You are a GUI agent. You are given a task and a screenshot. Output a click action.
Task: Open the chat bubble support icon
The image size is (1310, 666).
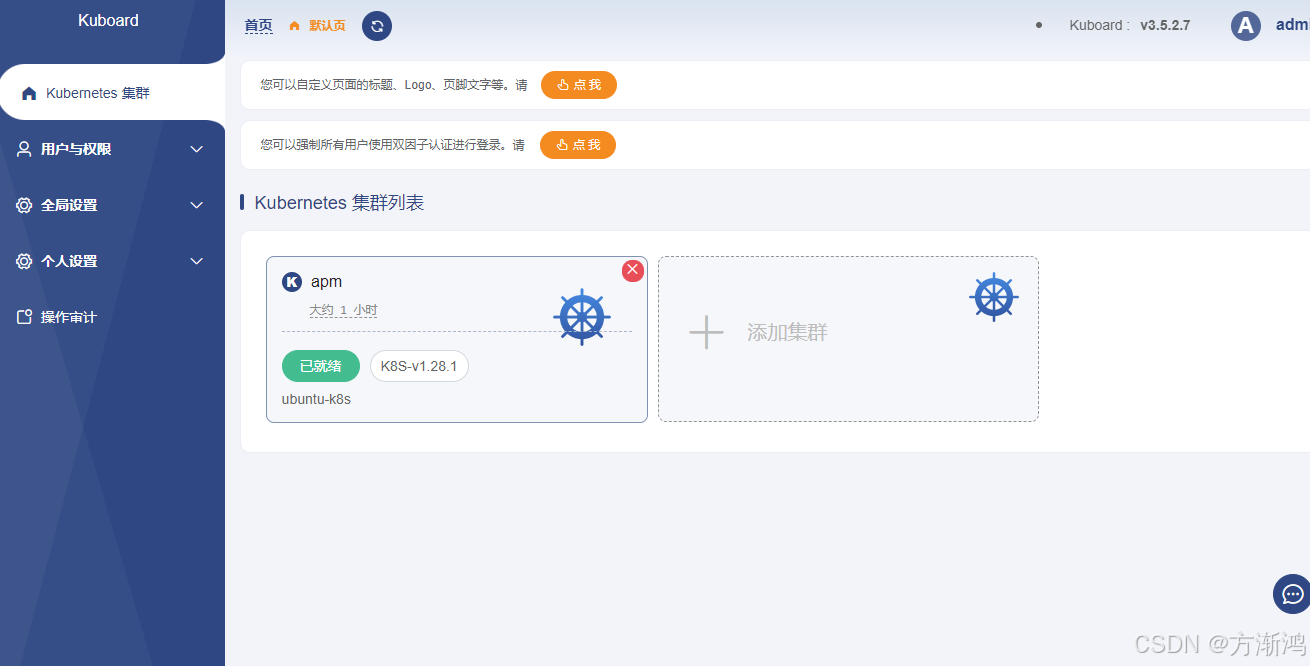(1291, 594)
